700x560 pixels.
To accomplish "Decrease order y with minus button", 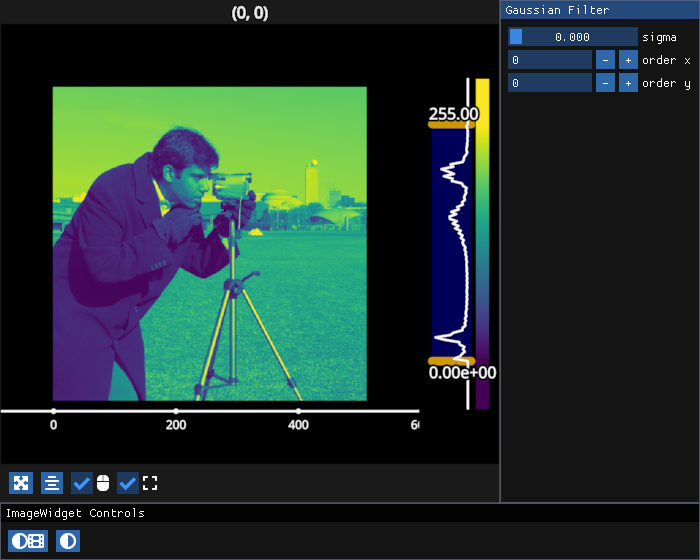I will [605, 83].
